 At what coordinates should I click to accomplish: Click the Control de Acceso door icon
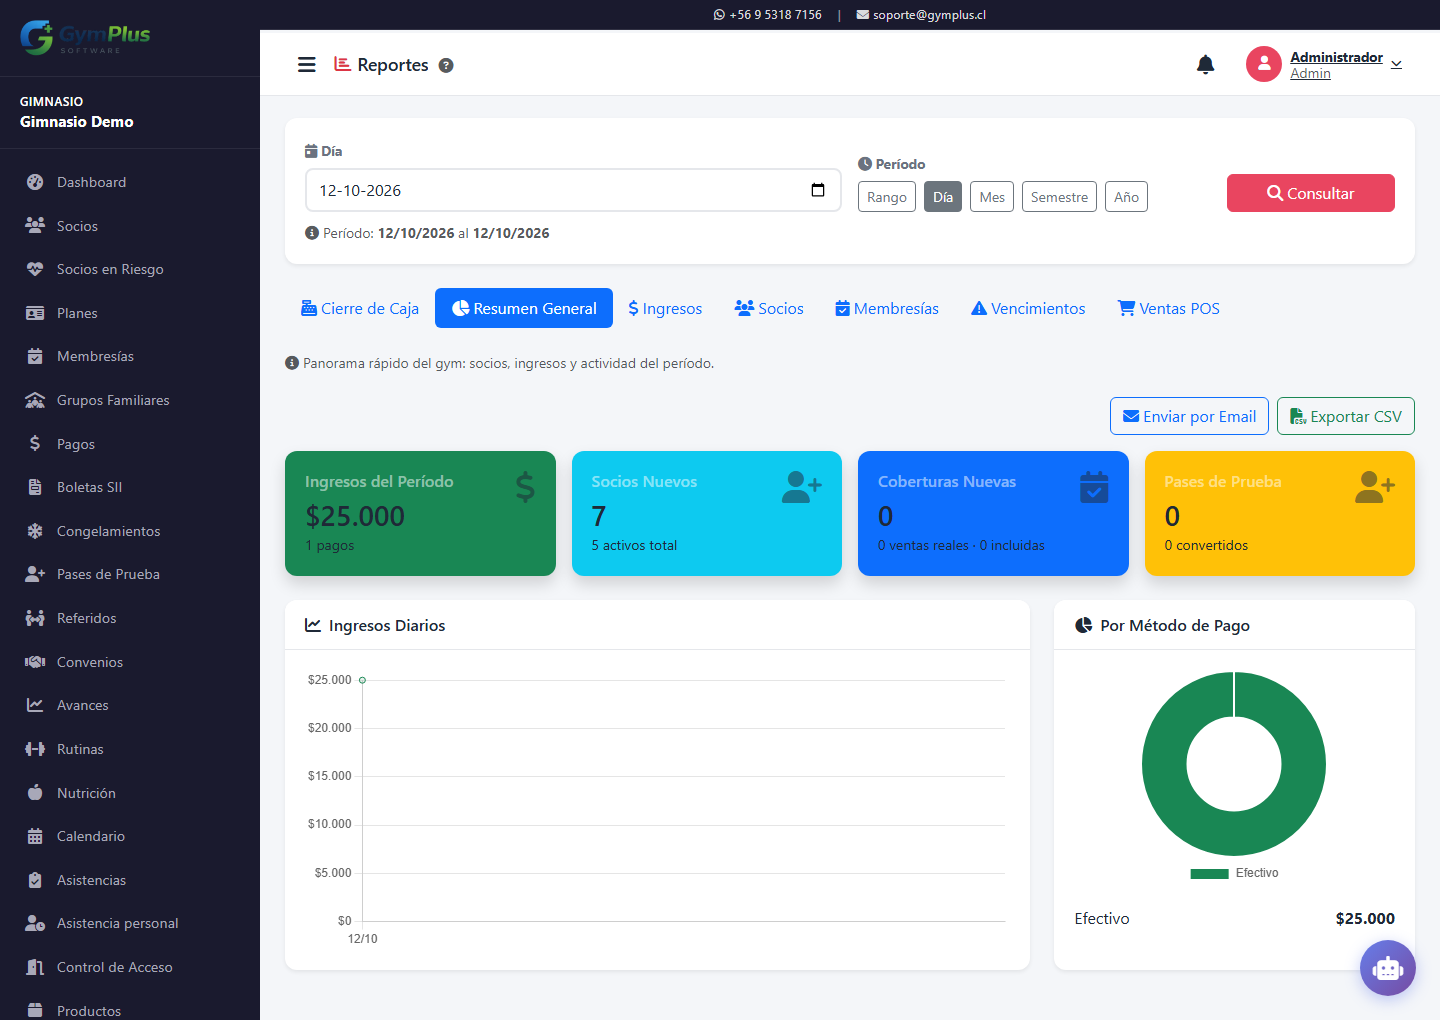35,967
